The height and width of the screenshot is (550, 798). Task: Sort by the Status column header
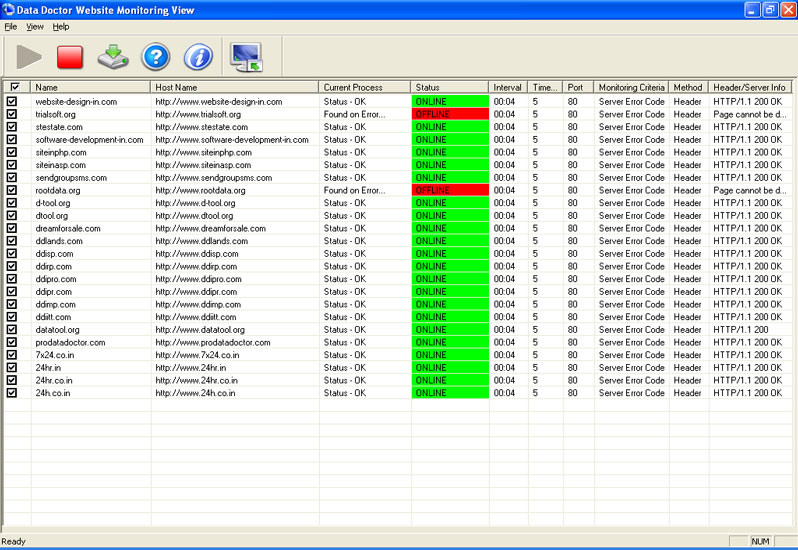pos(449,88)
